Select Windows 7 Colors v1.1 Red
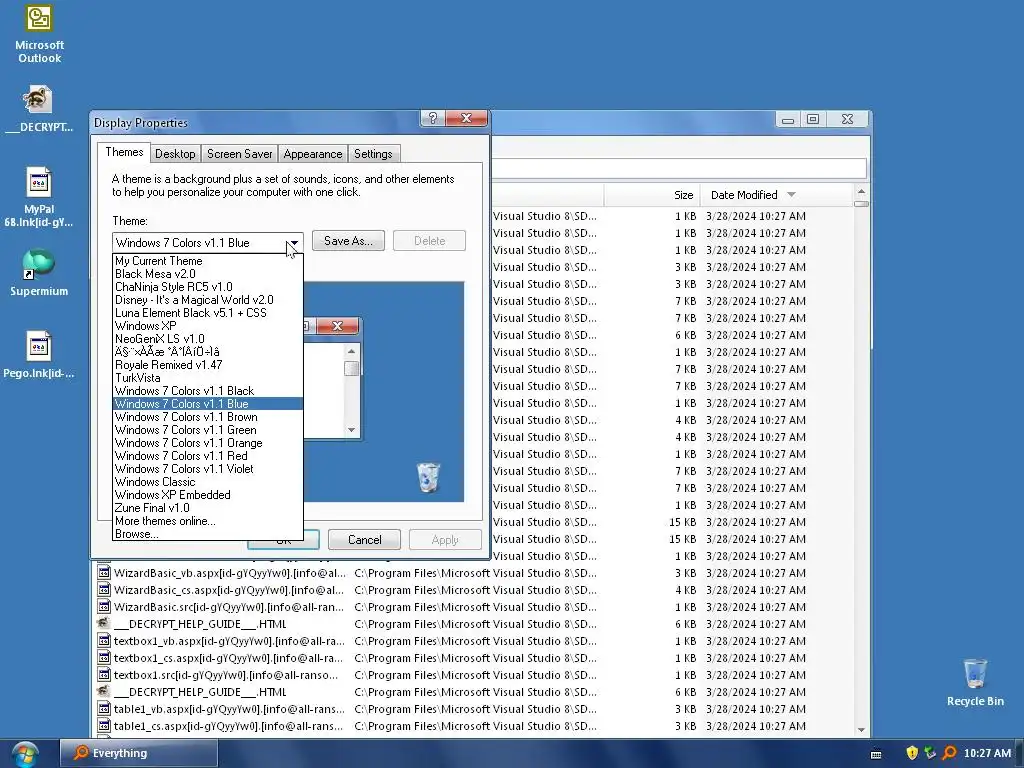Screen dimensions: 1024x768 pos(208,456)
